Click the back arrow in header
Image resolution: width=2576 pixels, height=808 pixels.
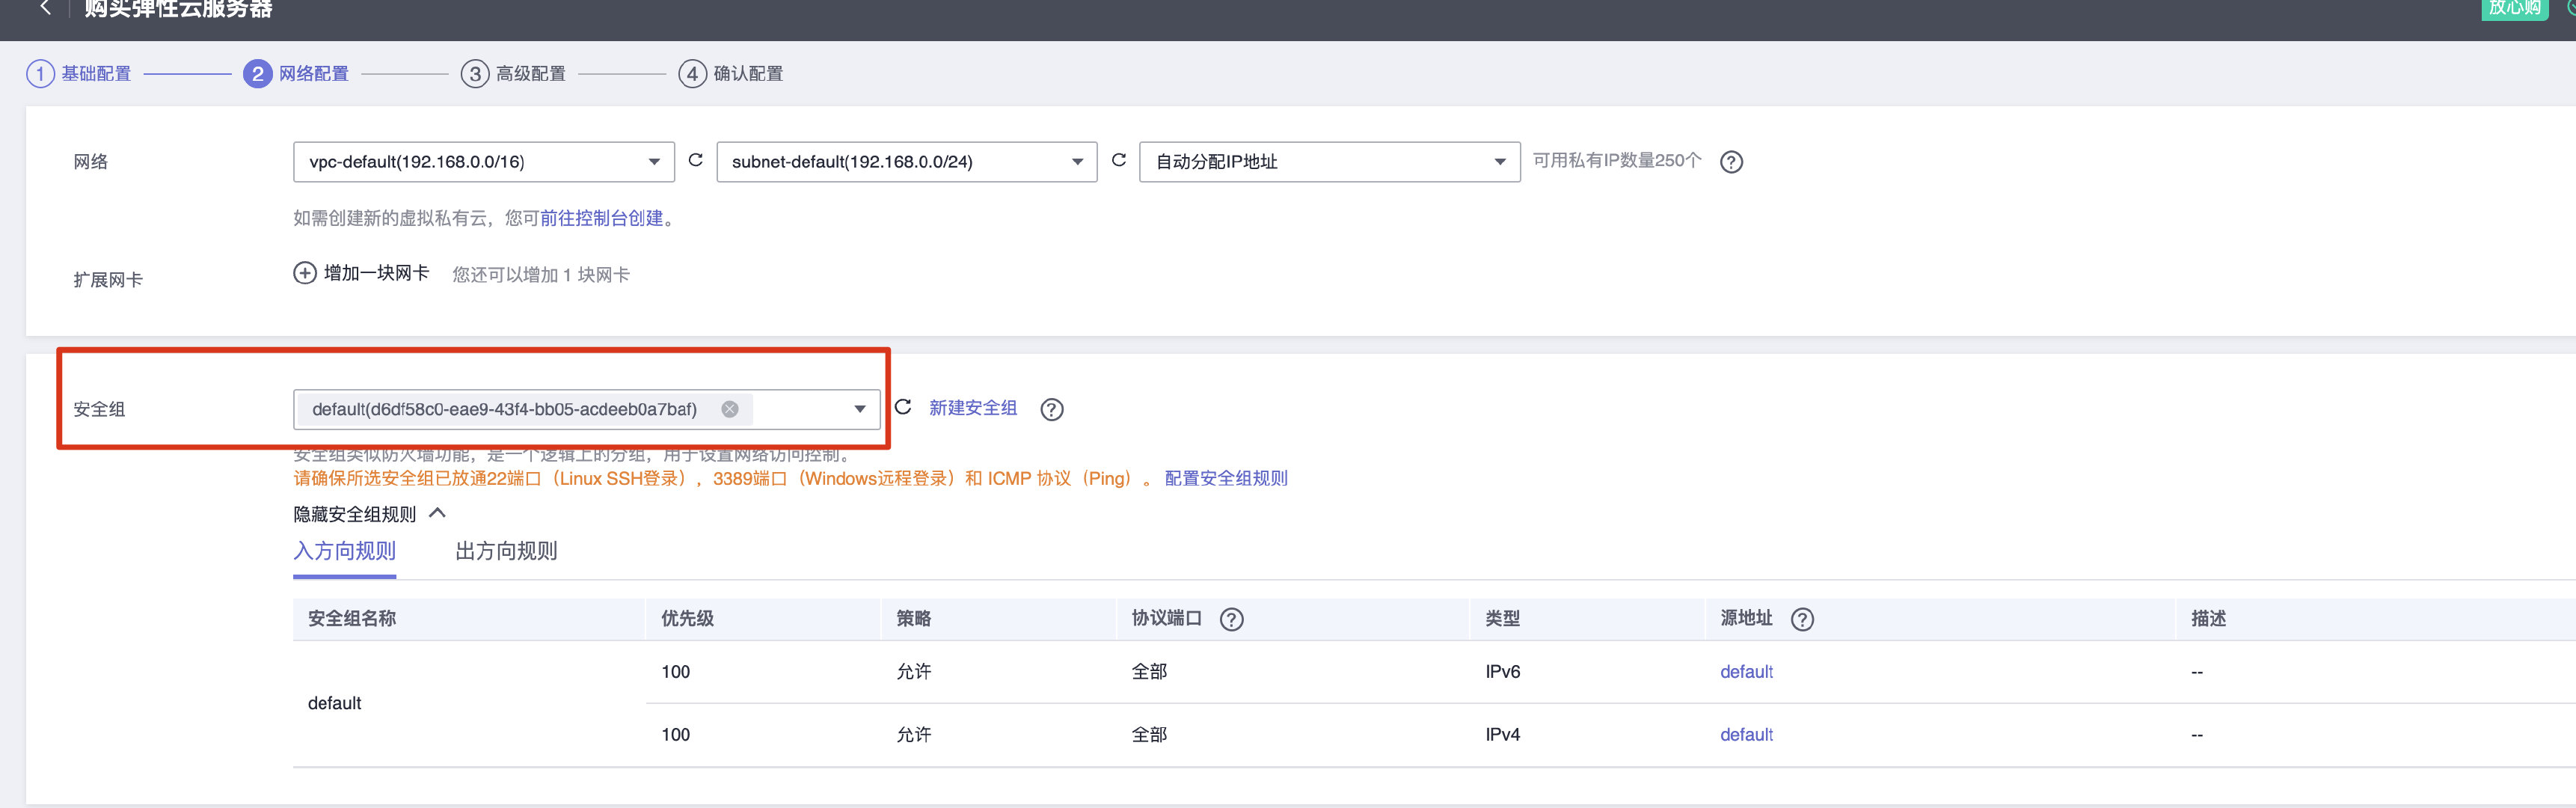coord(44,8)
